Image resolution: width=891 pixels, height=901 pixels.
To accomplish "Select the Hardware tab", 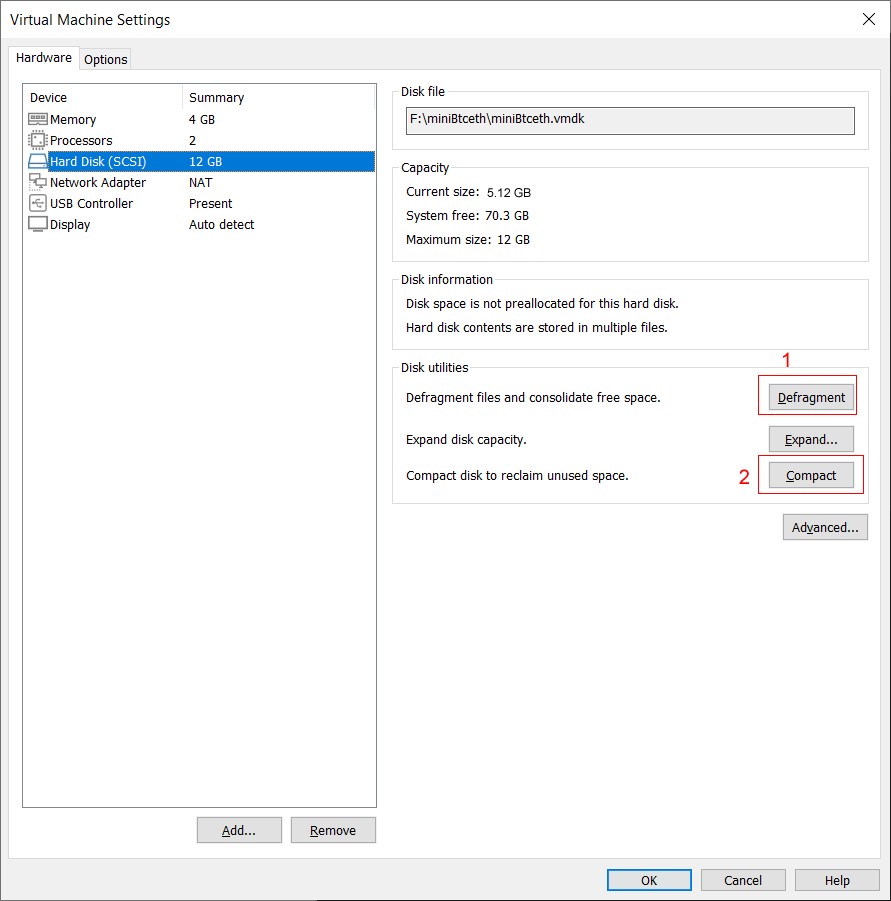I will [44, 58].
